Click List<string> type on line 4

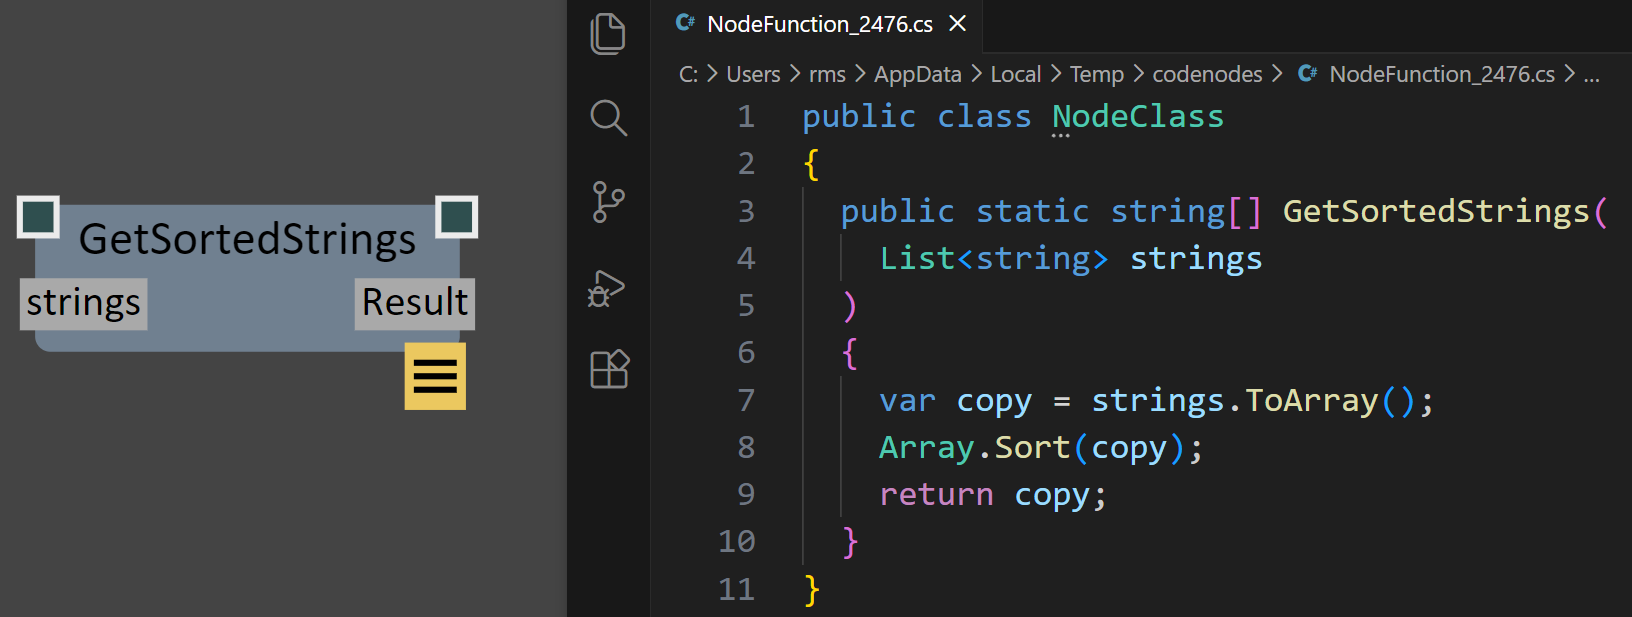[994, 259]
